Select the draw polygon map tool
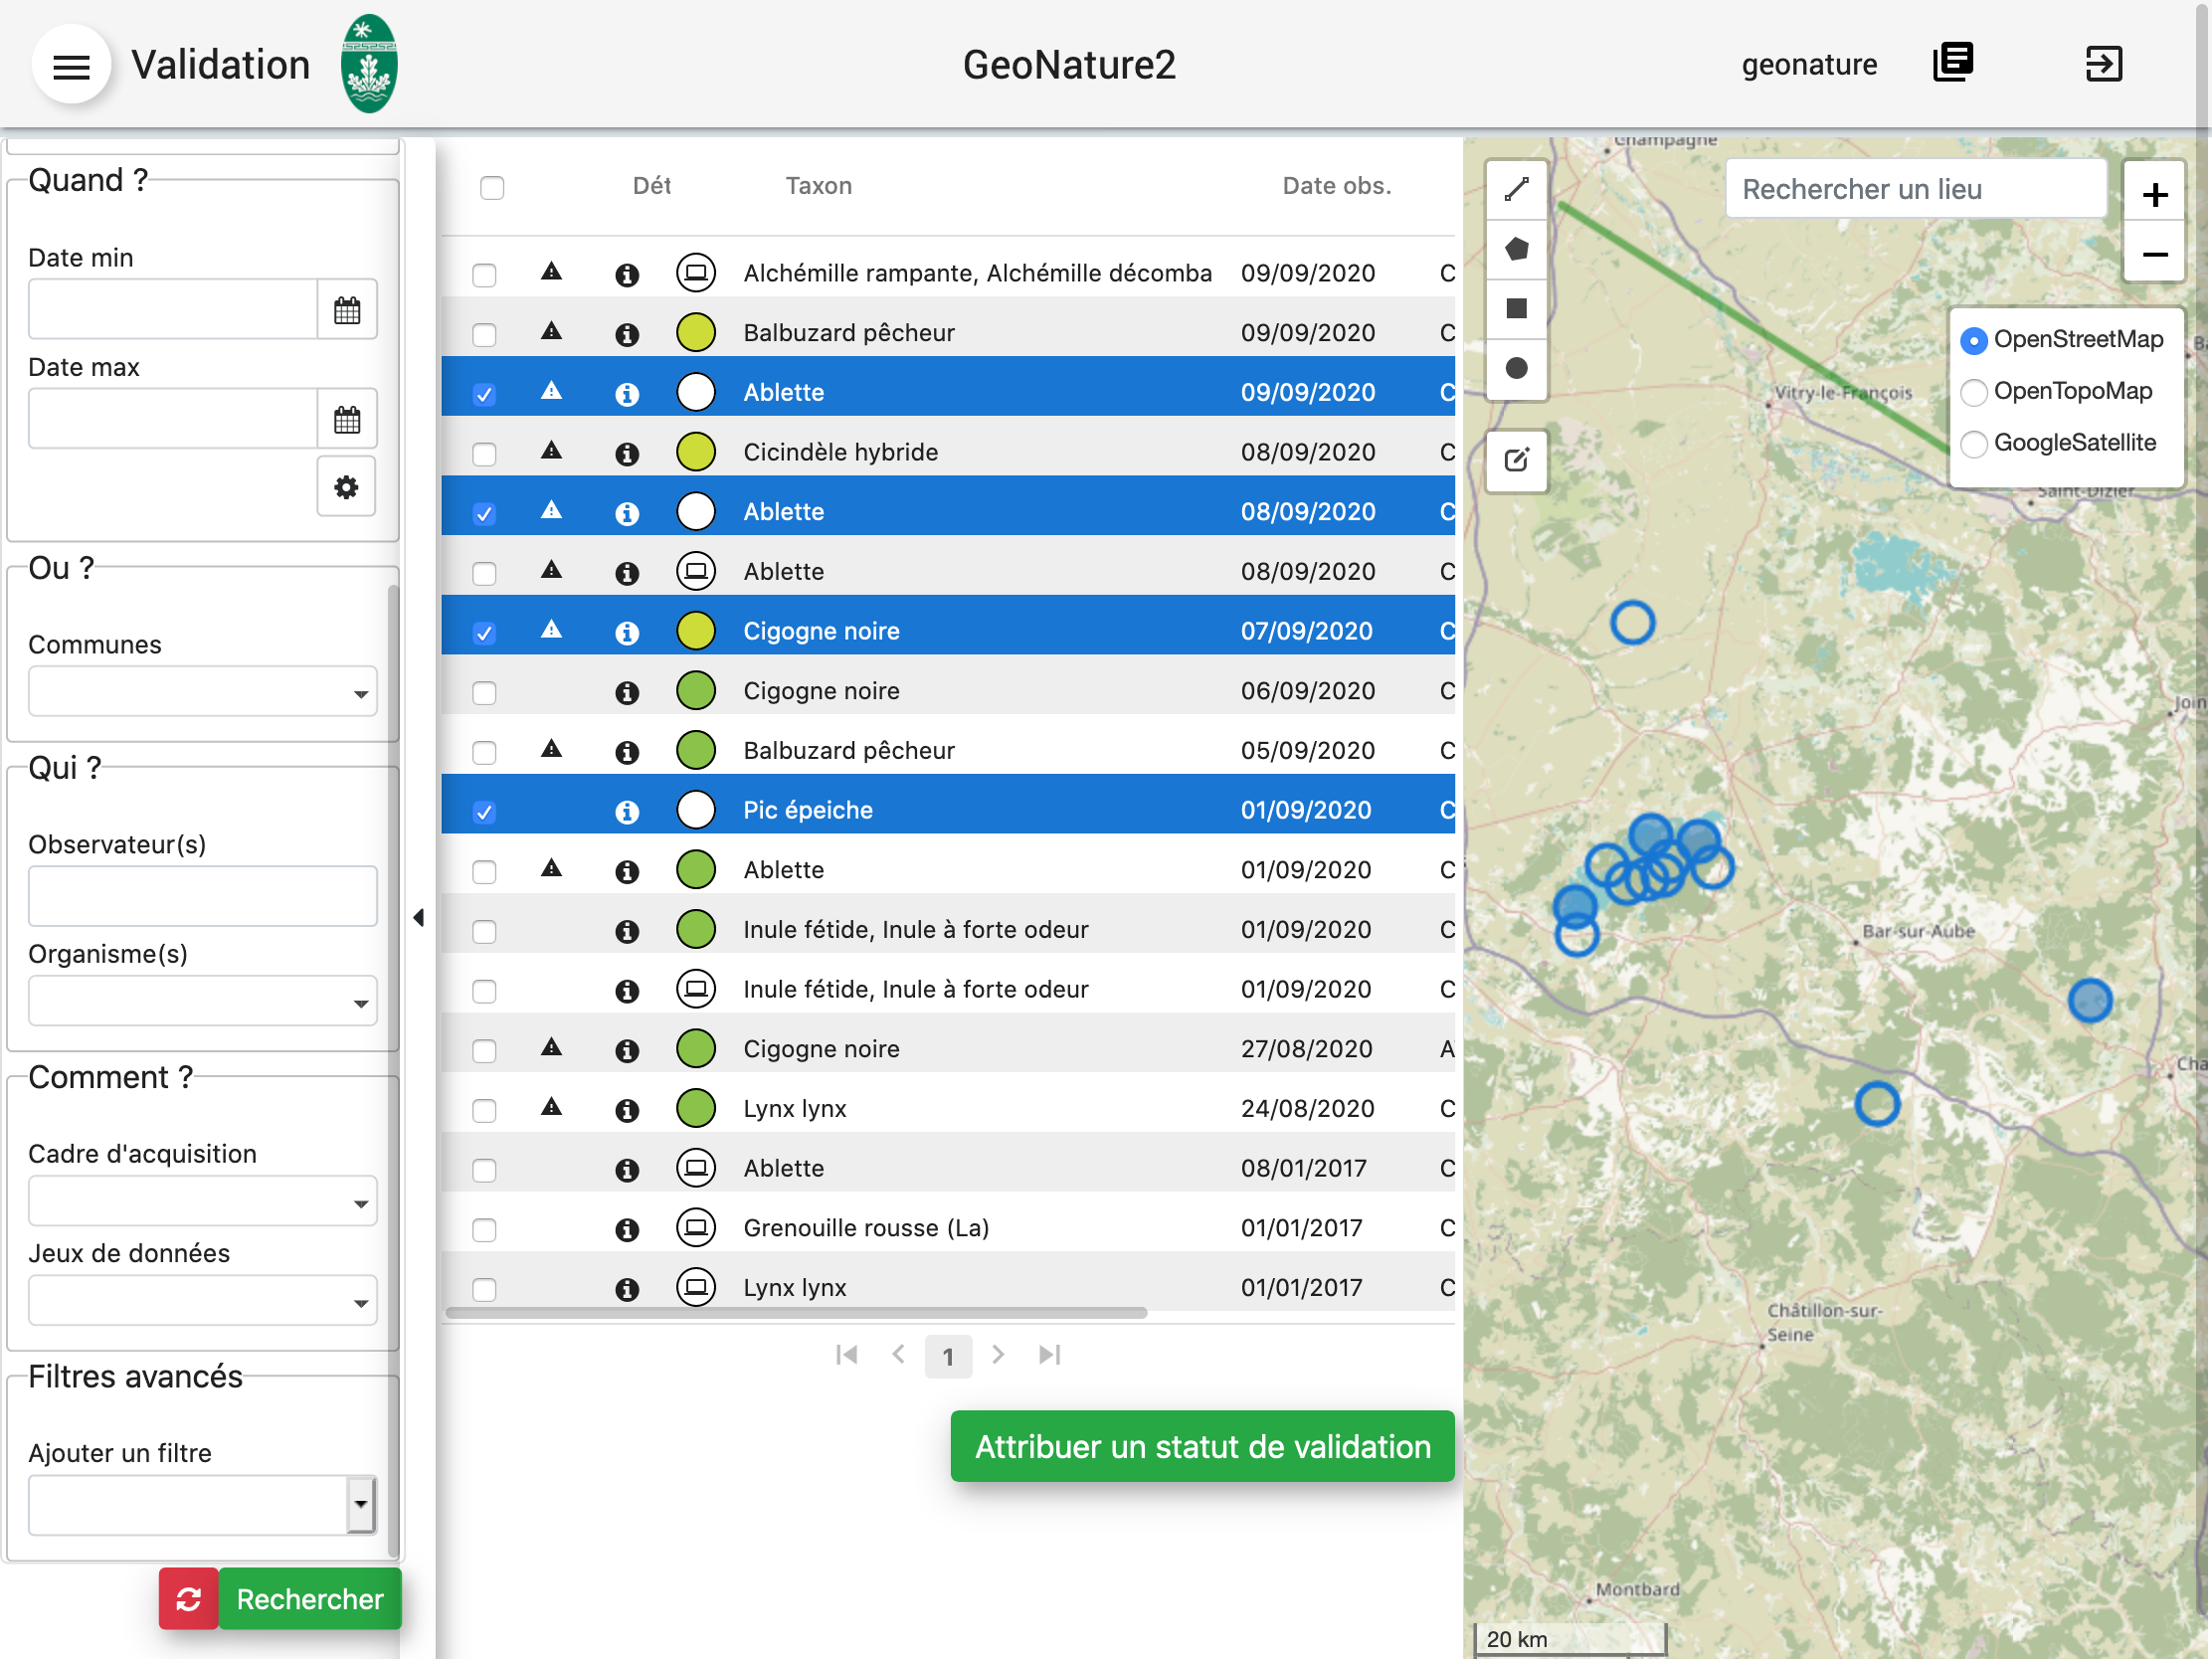This screenshot has width=2212, height=1659. [x=1516, y=248]
